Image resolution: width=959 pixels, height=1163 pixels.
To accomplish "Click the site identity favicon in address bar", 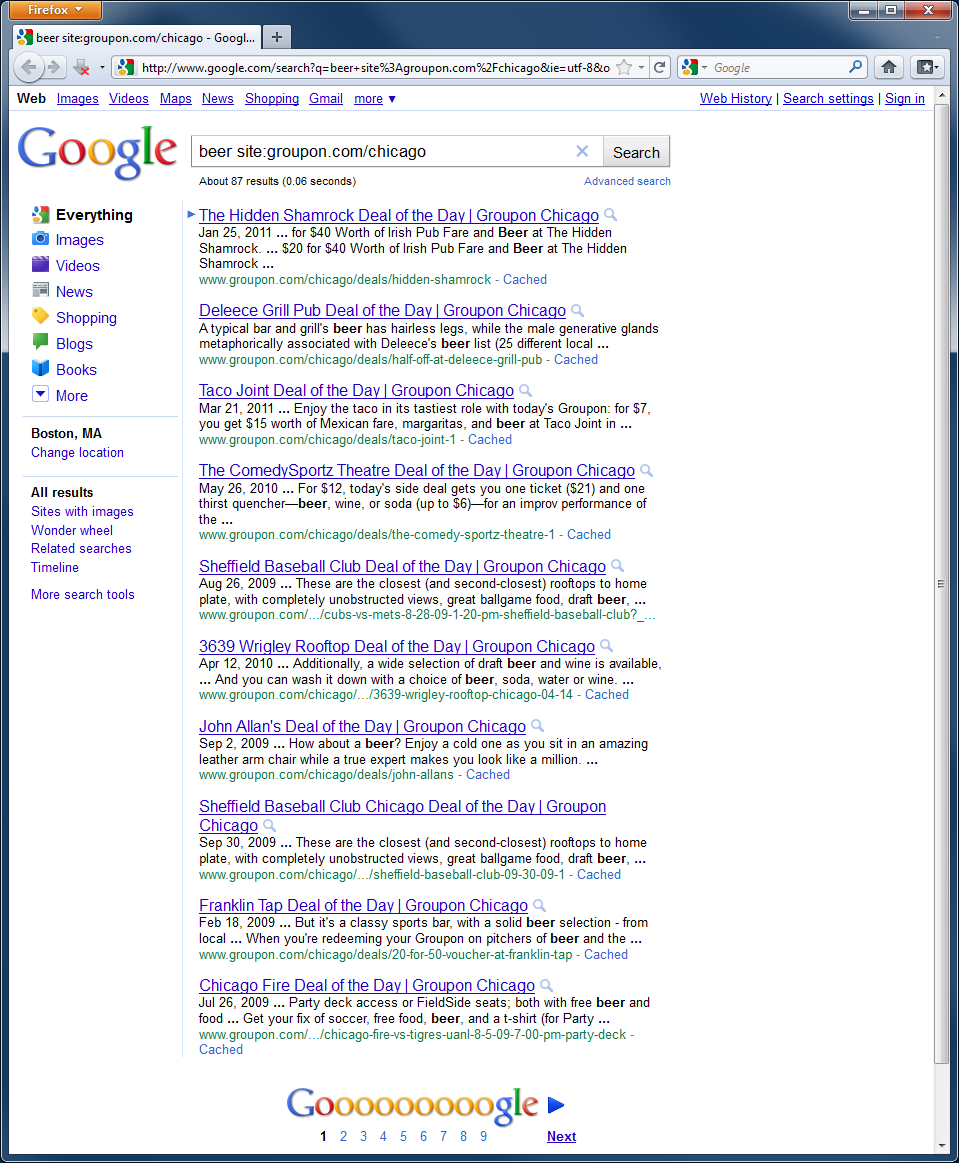I will coord(126,67).
